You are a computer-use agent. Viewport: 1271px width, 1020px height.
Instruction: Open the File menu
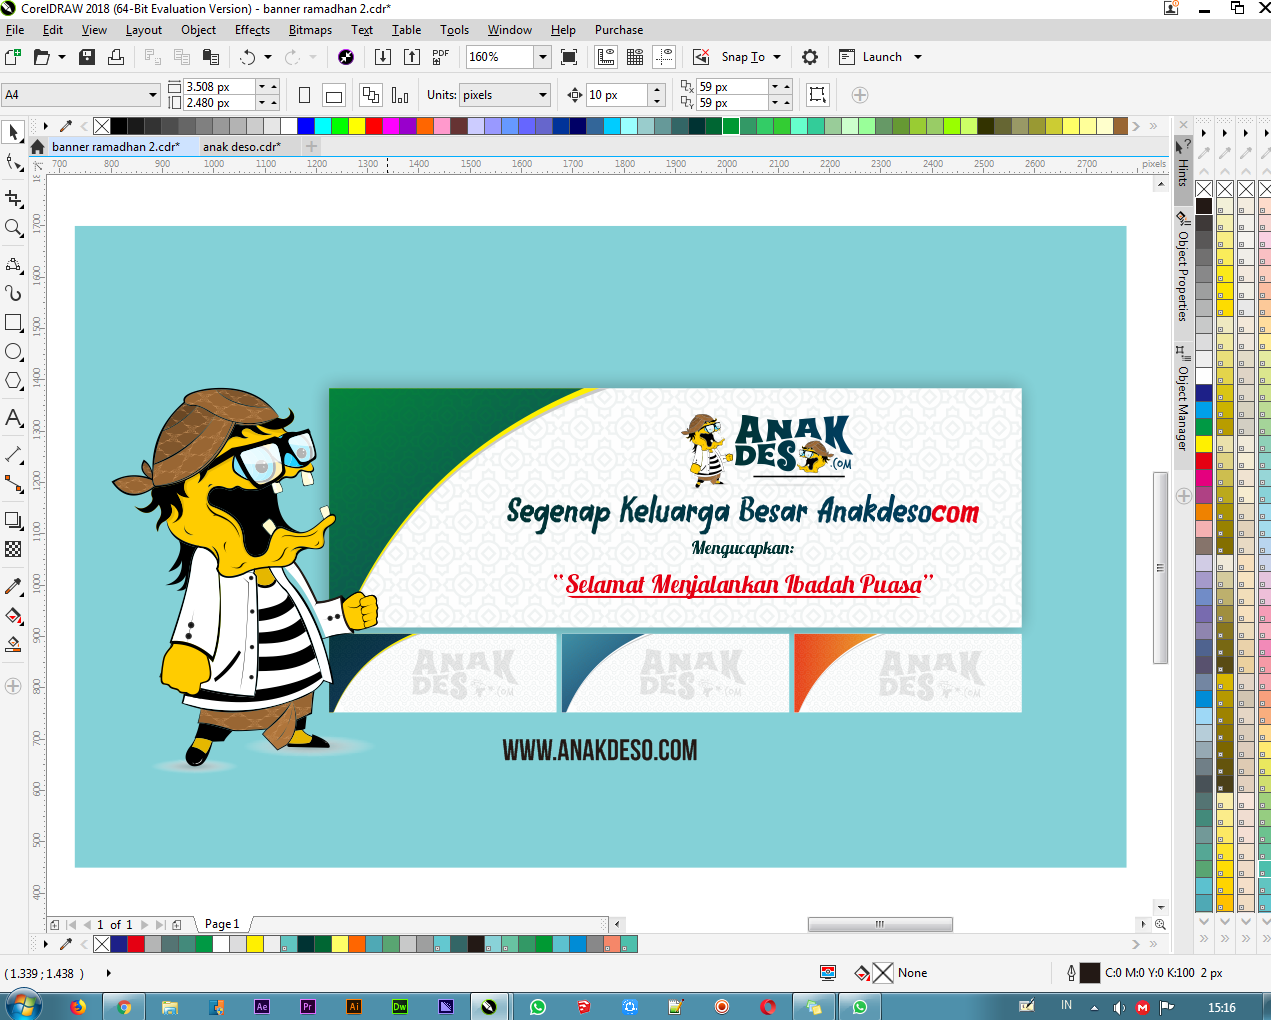[15, 30]
